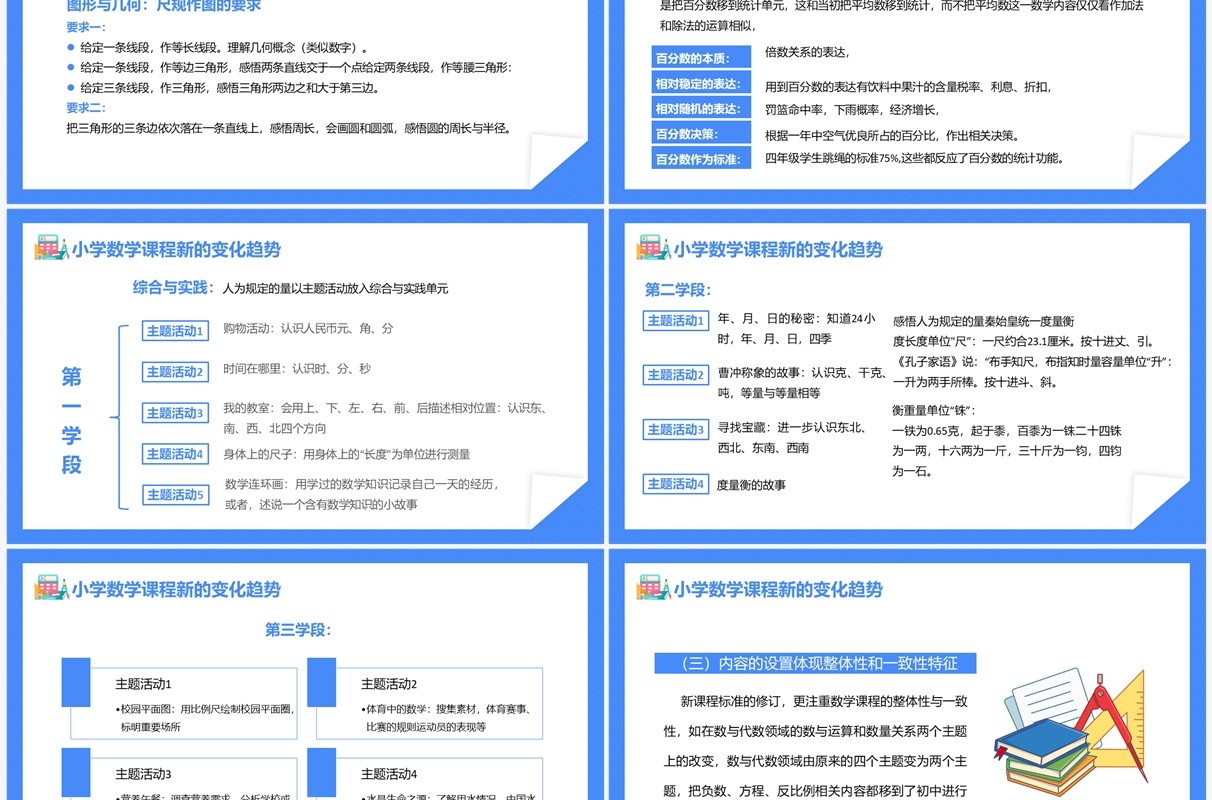Click the calculator icon on the 第三学段 slide
1212x800 pixels.
(51, 588)
